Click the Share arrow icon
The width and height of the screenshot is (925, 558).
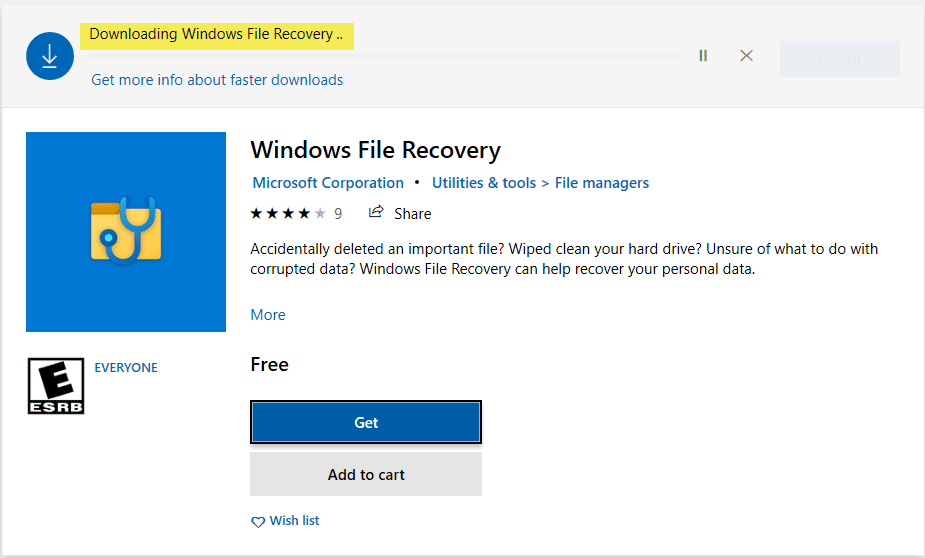point(377,212)
